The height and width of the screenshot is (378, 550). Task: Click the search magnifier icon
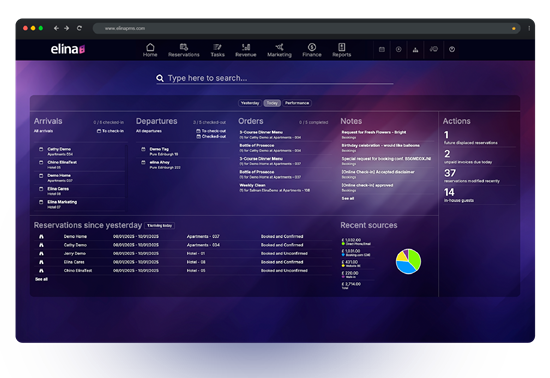(x=160, y=78)
